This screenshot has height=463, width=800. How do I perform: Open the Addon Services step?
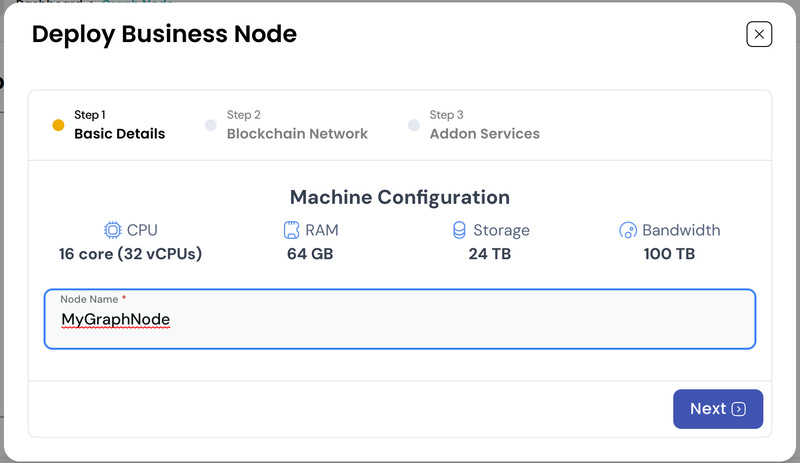click(x=484, y=133)
